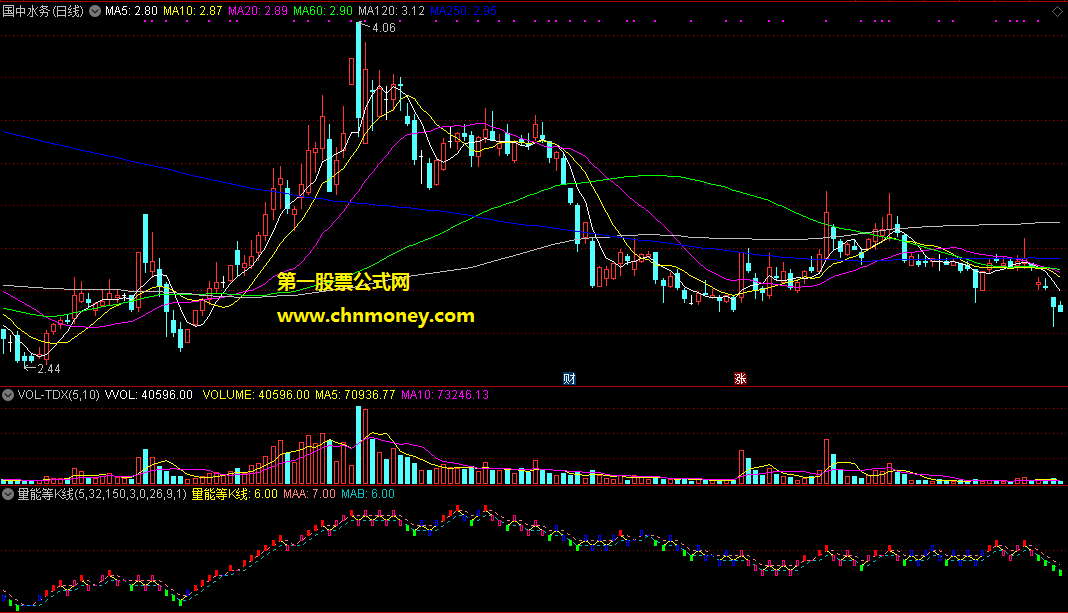Viewport: 1068px width, 613px height.
Task: Click the 财 financial marker on the timeline
Action: [569, 379]
